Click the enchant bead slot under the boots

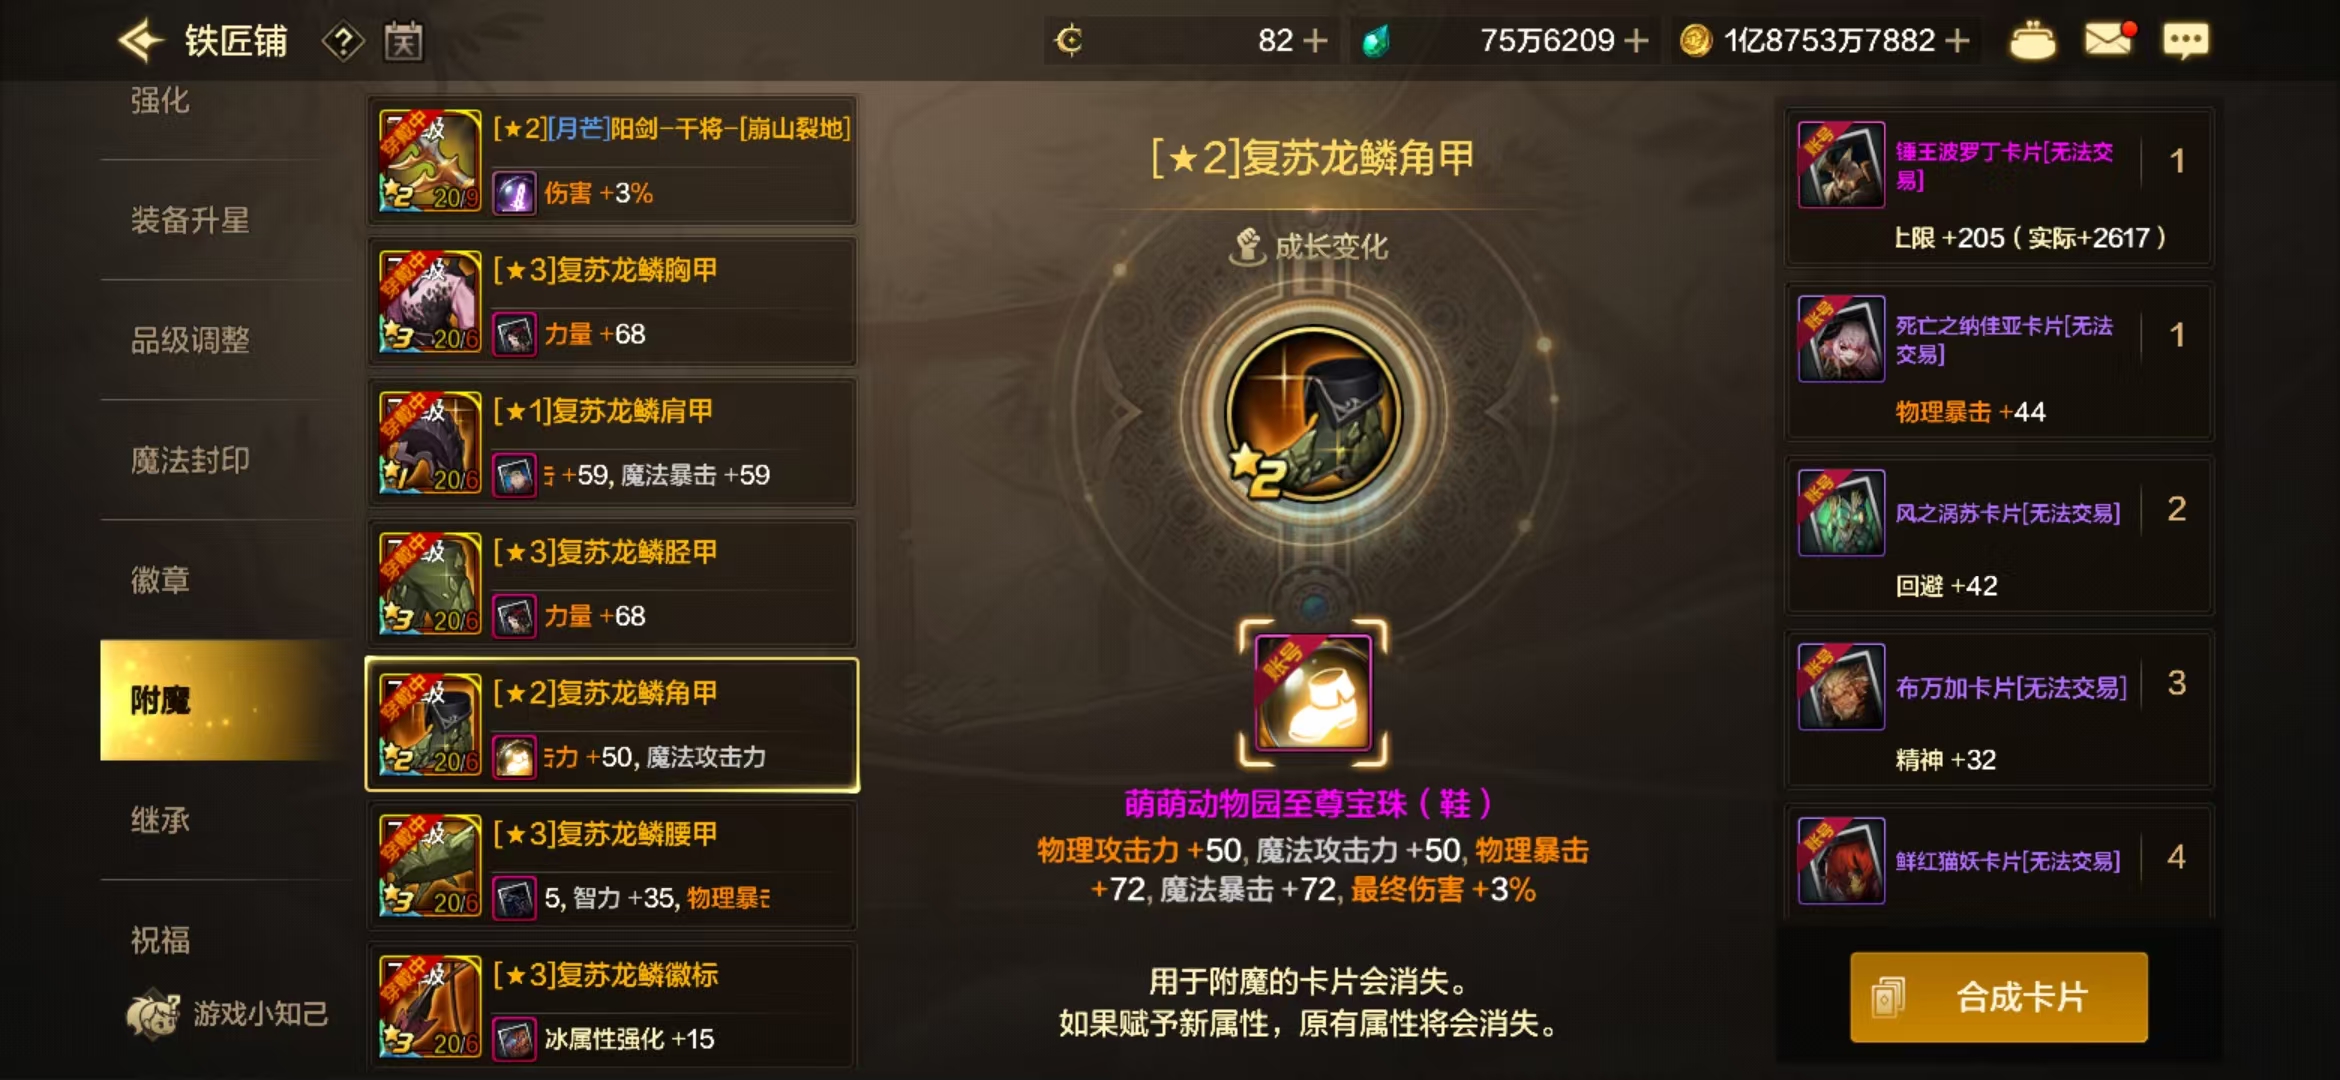pos(1313,693)
